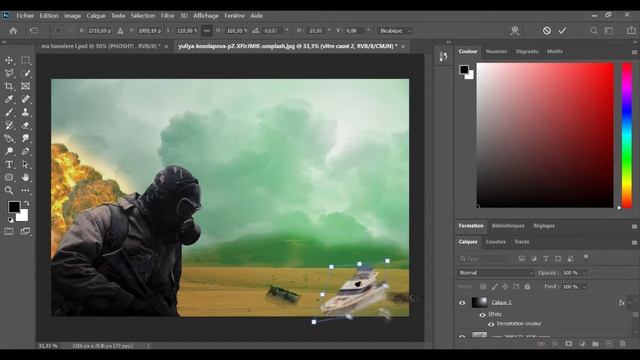The width and height of the screenshot is (640, 360).
Task: Select the Healing Brush bandage tool
Action: click(25, 99)
